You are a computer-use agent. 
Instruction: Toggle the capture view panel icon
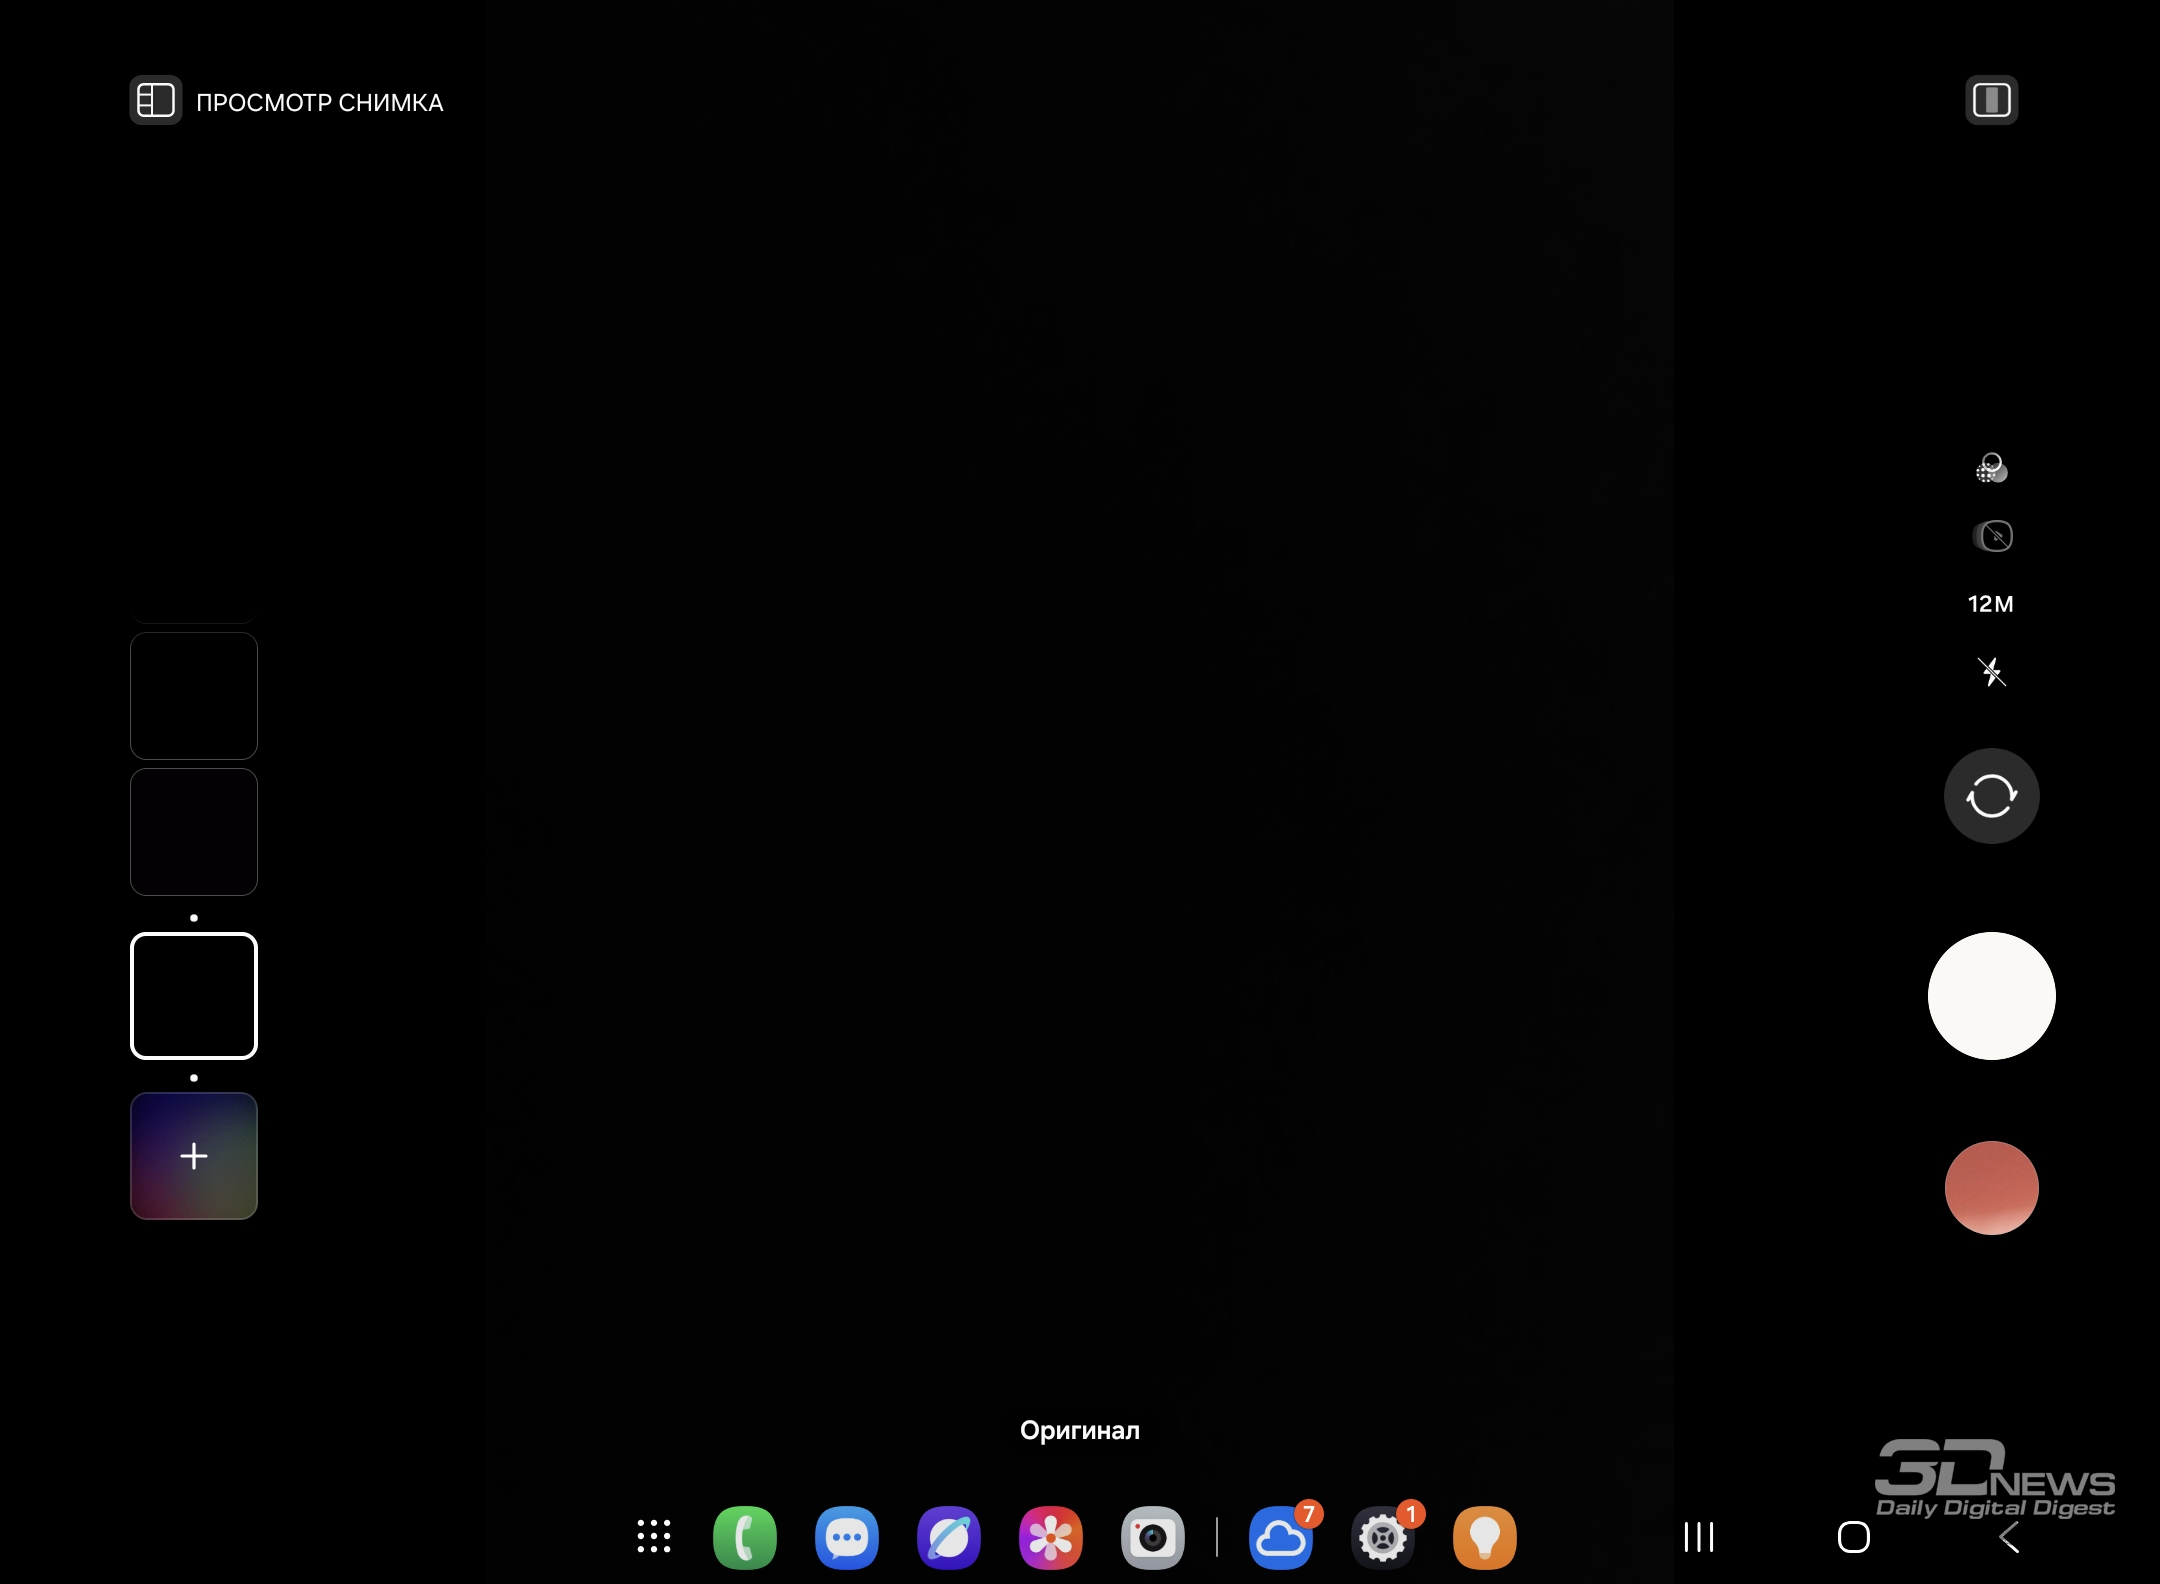pos(156,101)
